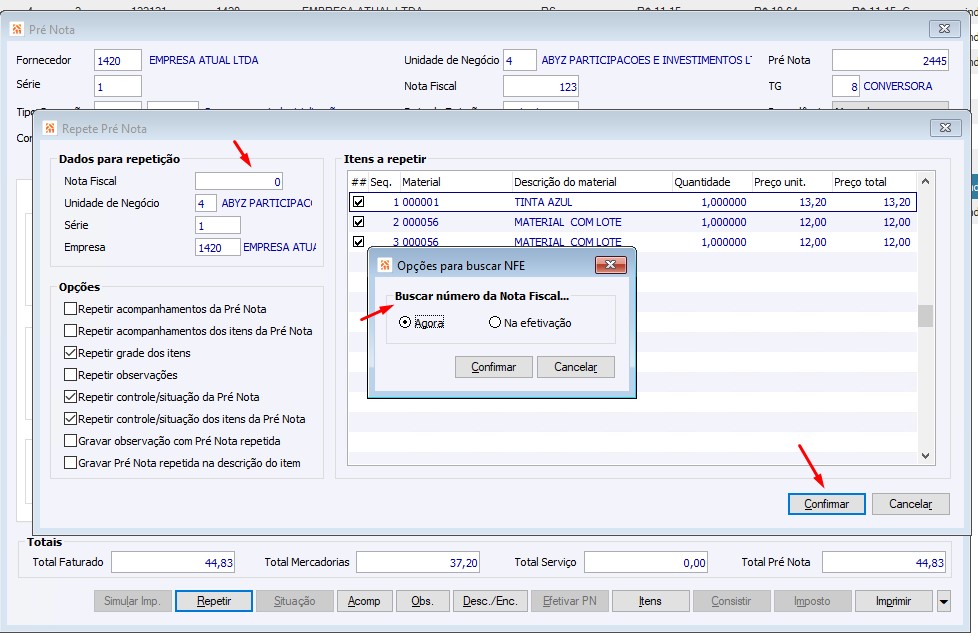Click the Imprimir button
978x636 pixels.
coord(893,601)
